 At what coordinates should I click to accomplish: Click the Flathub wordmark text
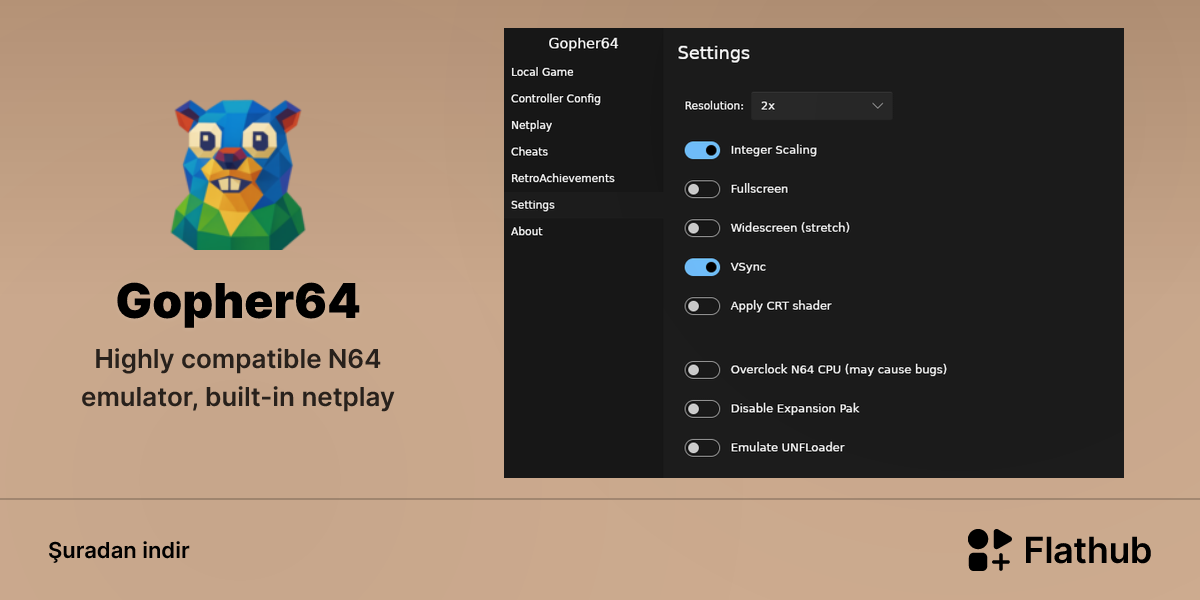click(1088, 550)
